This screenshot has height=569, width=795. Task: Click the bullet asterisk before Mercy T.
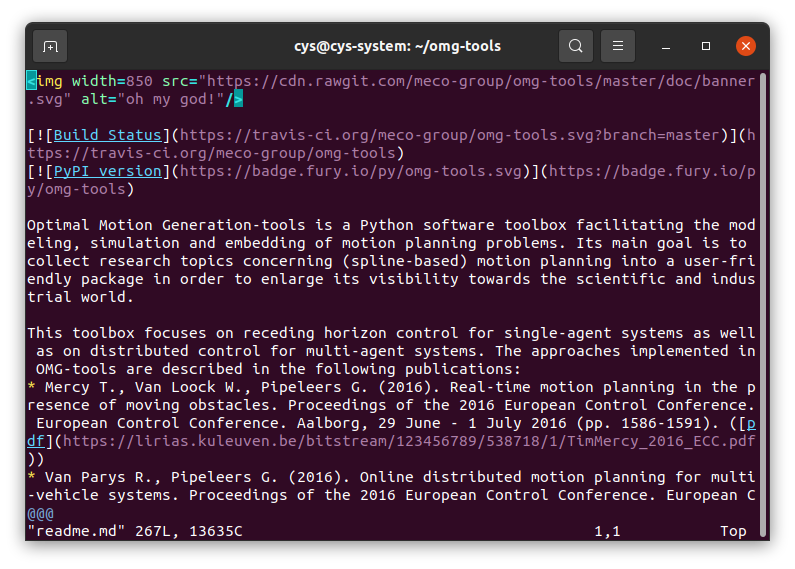pyautogui.click(x=32, y=387)
